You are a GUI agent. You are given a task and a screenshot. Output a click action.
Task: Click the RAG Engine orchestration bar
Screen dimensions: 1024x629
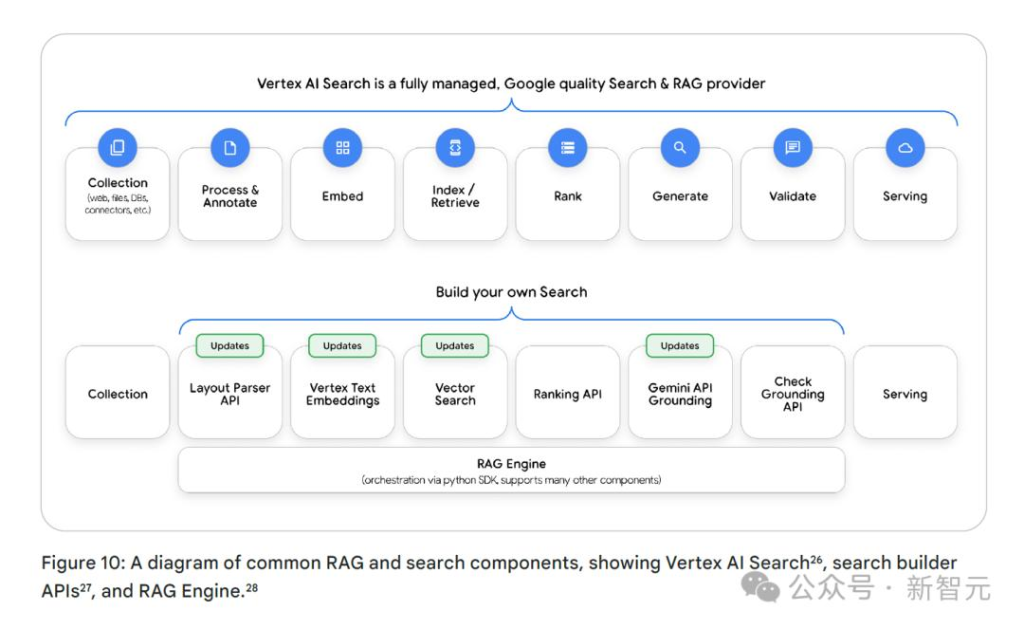click(x=511, y=470)
